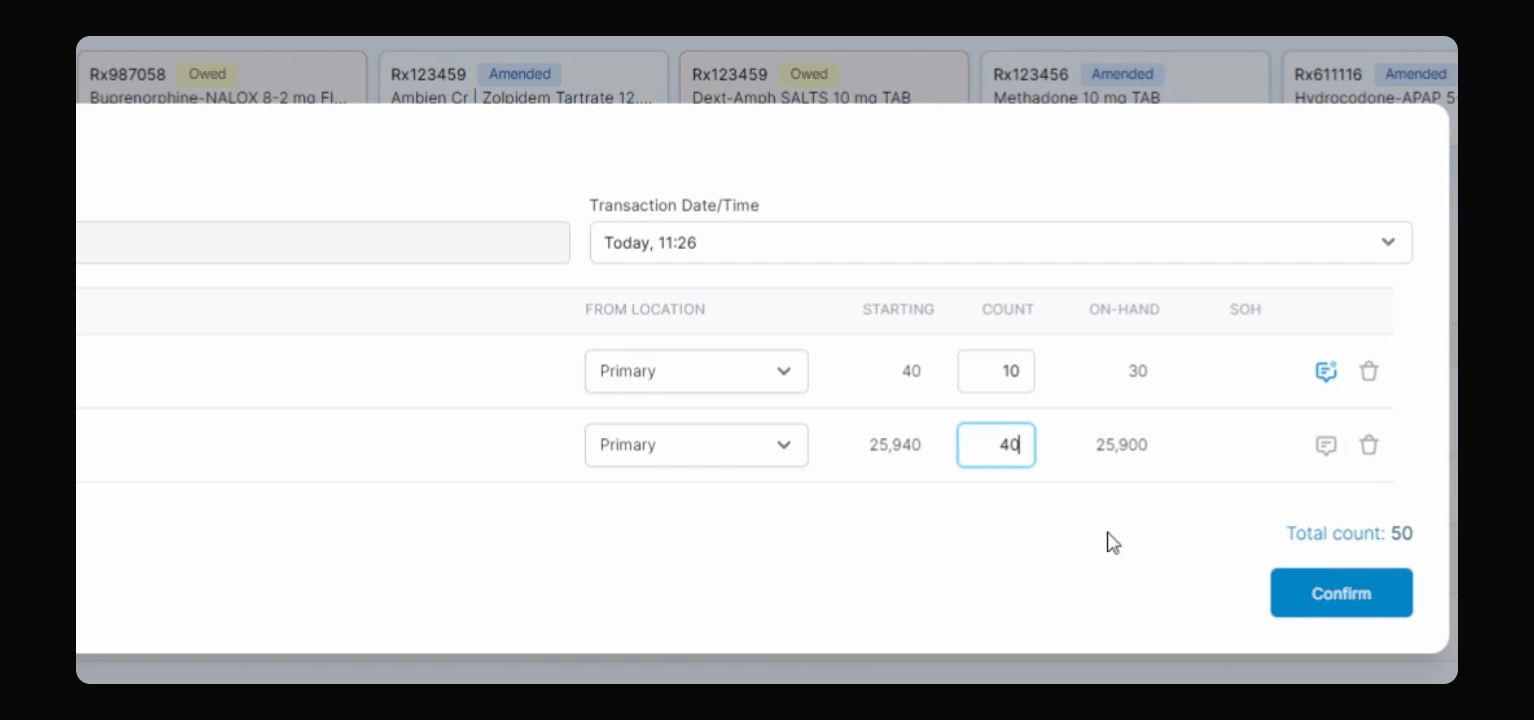Open the Rx123456 Methadone prescription card

[x=1125, y=79]
